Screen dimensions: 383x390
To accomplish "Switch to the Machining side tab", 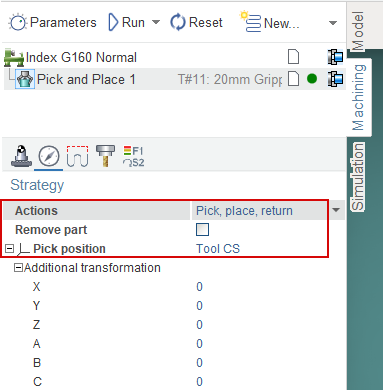I will [359, 97].
